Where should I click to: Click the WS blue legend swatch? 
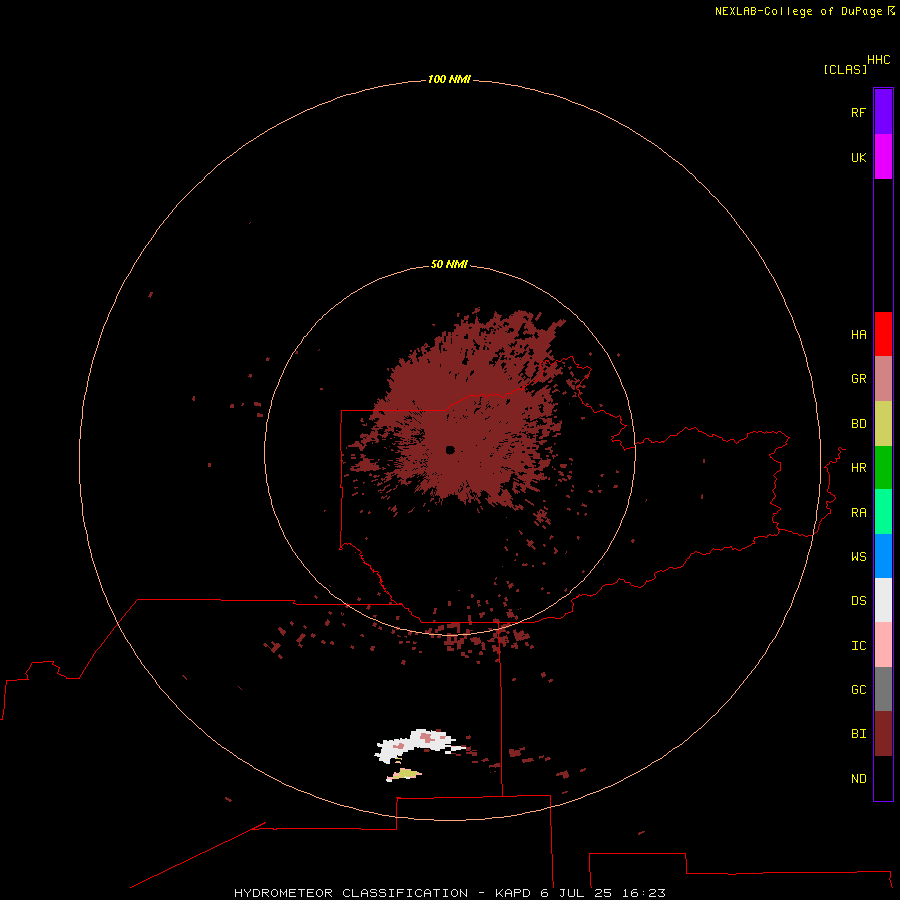tap(883, 556)
